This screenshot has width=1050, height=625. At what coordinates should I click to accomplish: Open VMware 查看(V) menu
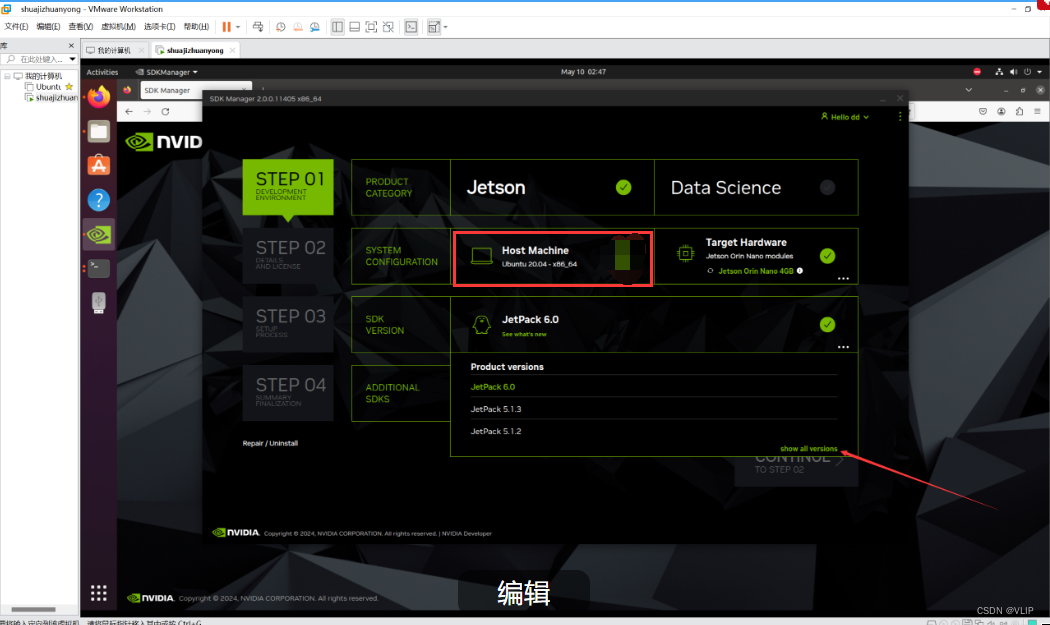80,27
